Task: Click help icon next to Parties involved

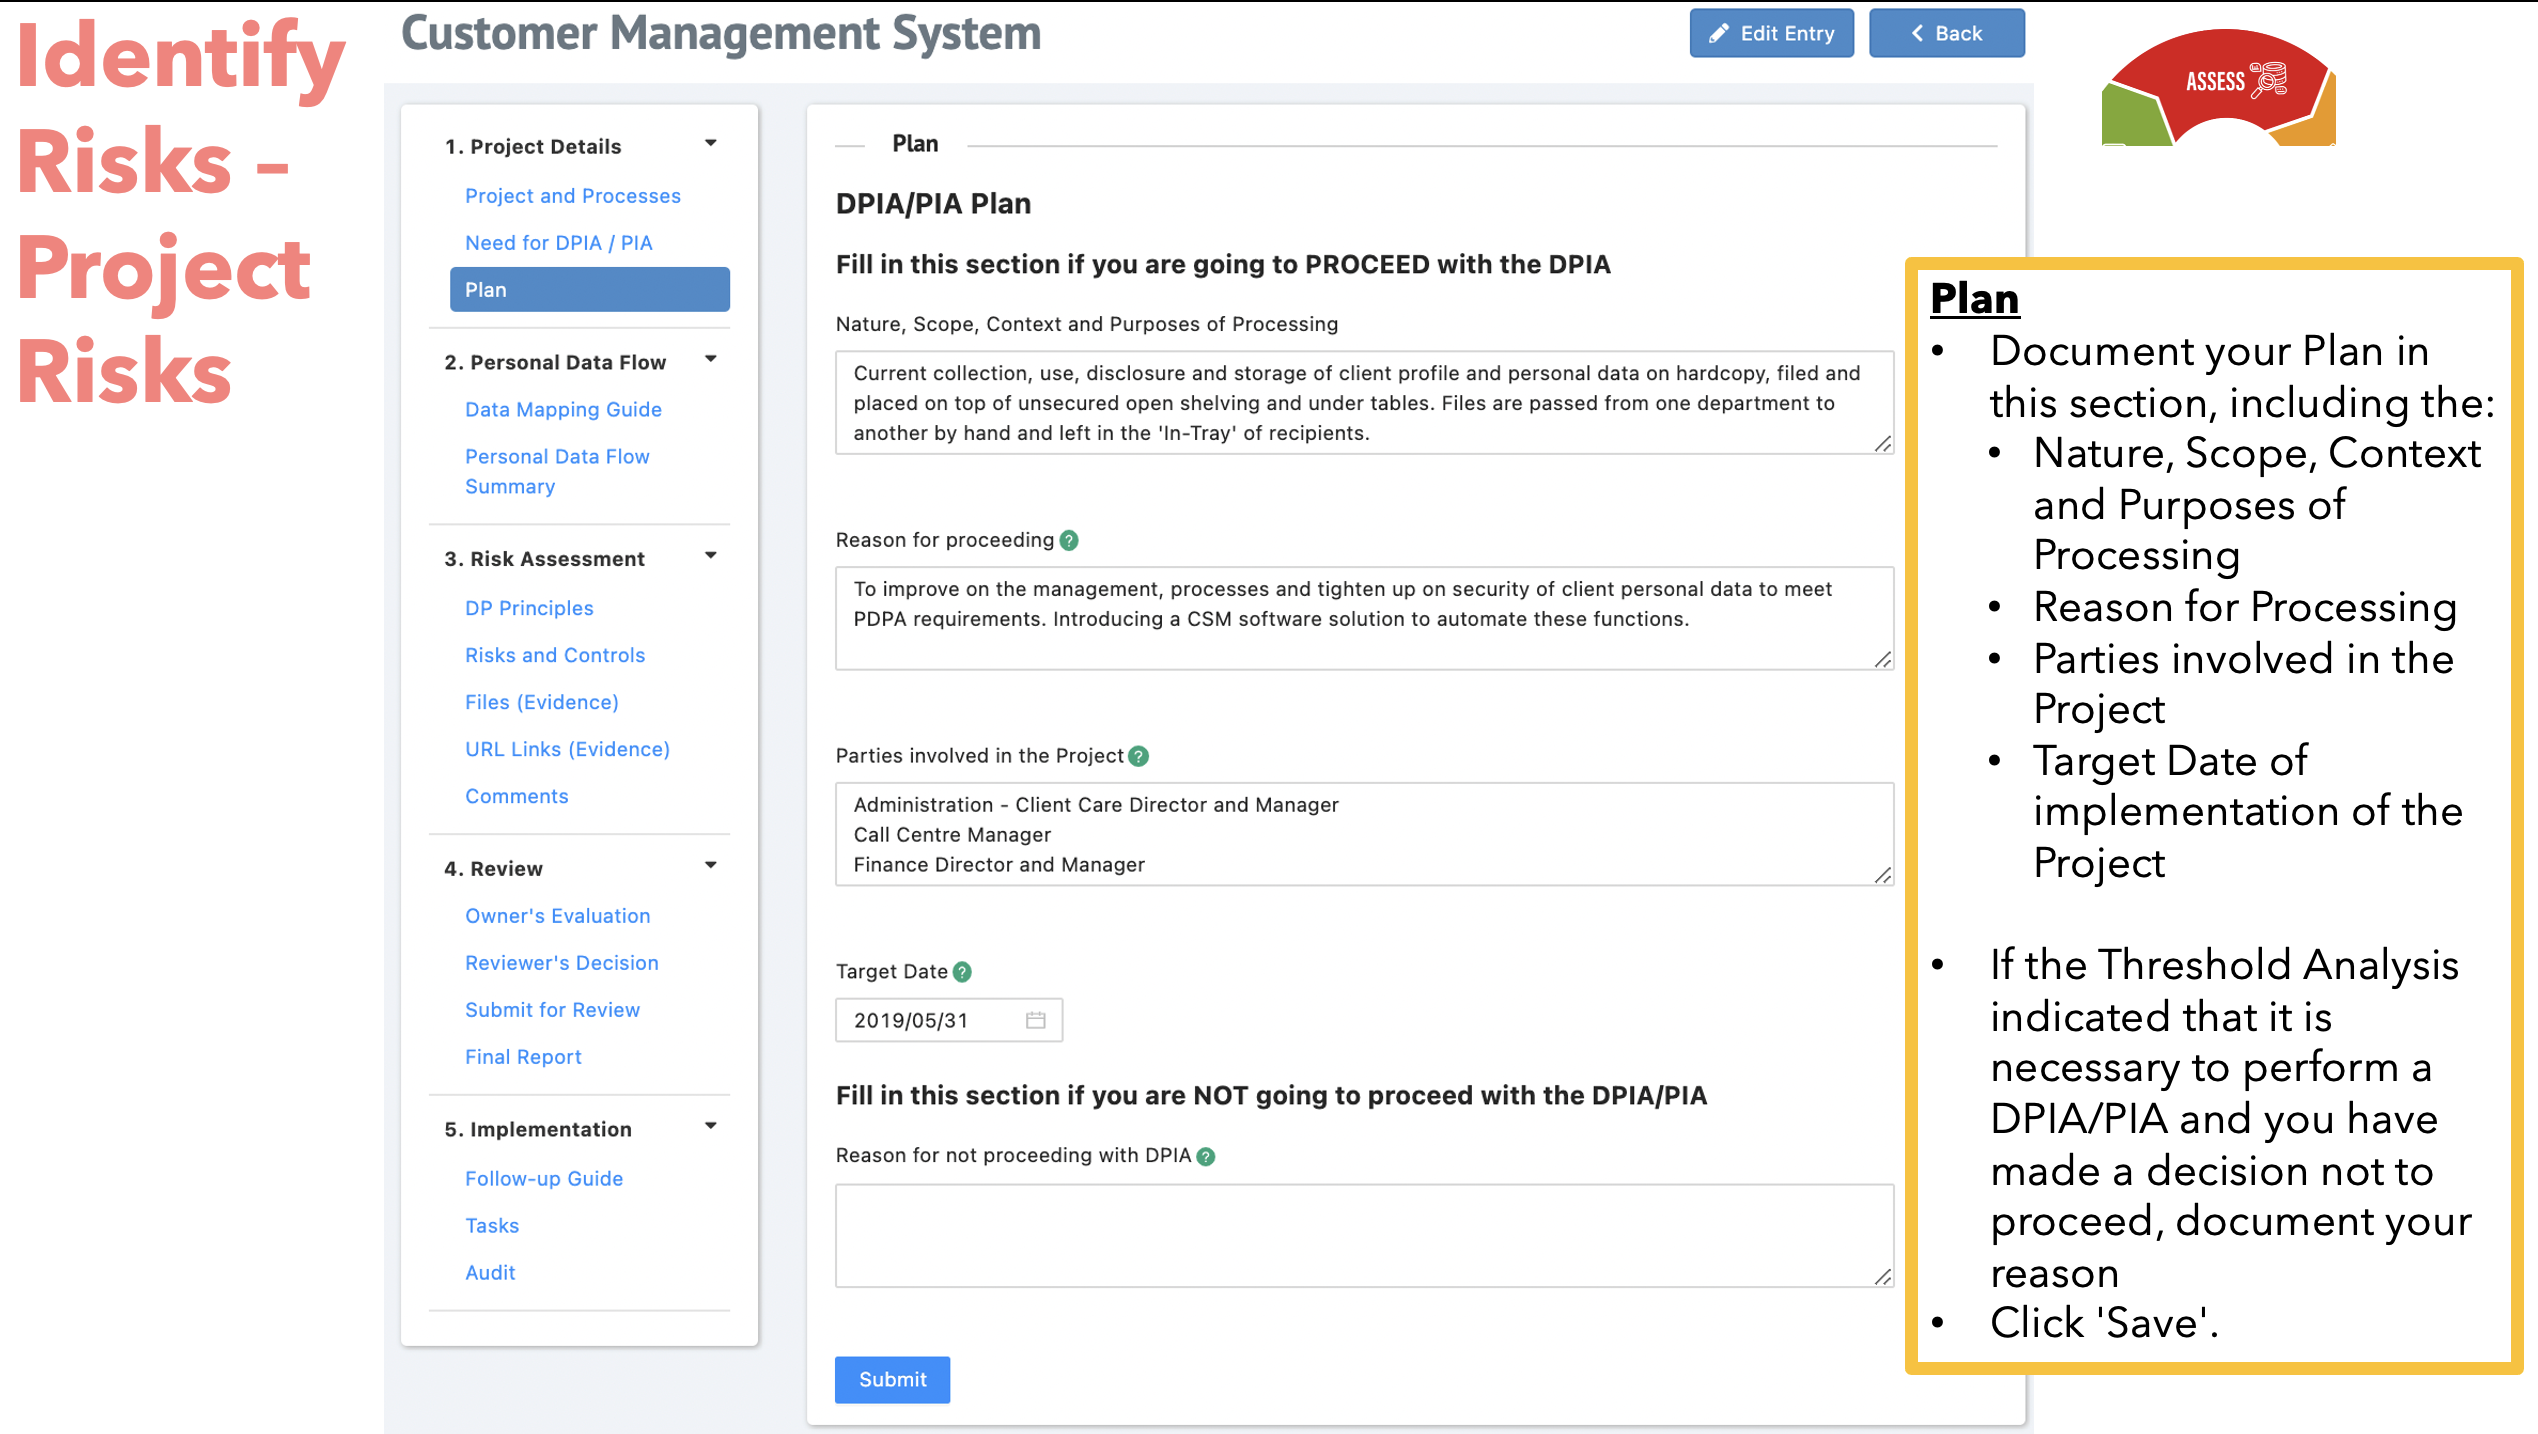Action: (x=1138, y=756)
